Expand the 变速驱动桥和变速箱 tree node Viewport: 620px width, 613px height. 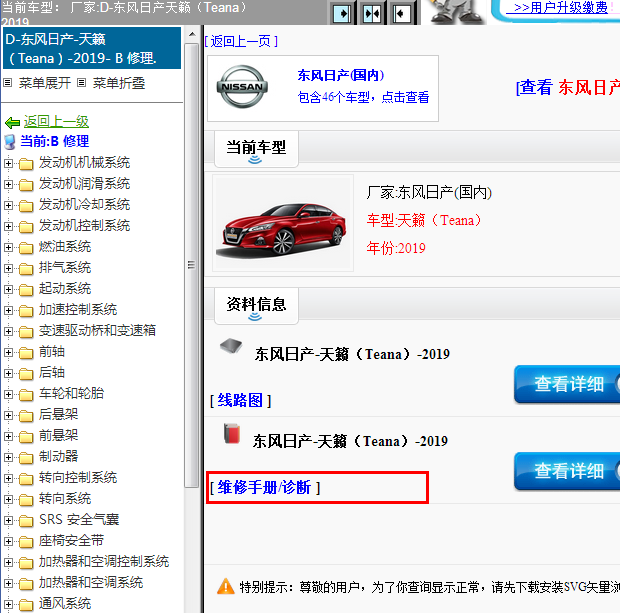pyautogui.click(x=8, y=331)
